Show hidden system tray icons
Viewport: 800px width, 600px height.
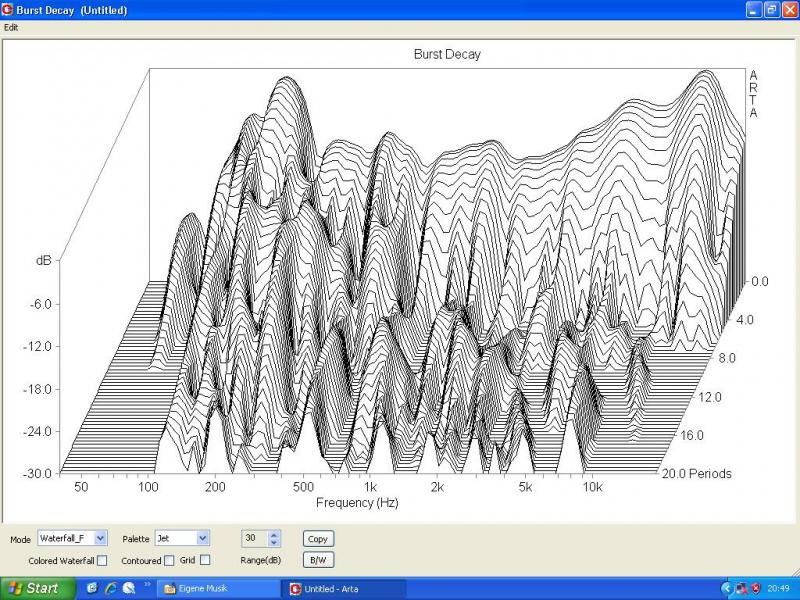(725, 588)
